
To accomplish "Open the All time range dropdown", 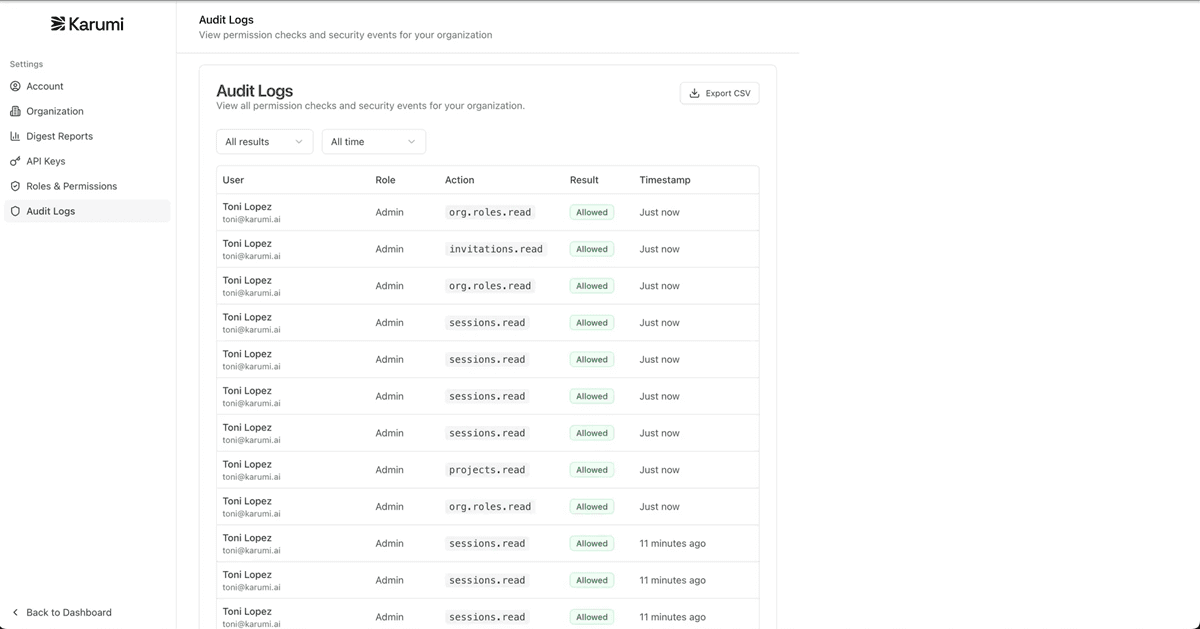I will [x=374, y=142].
